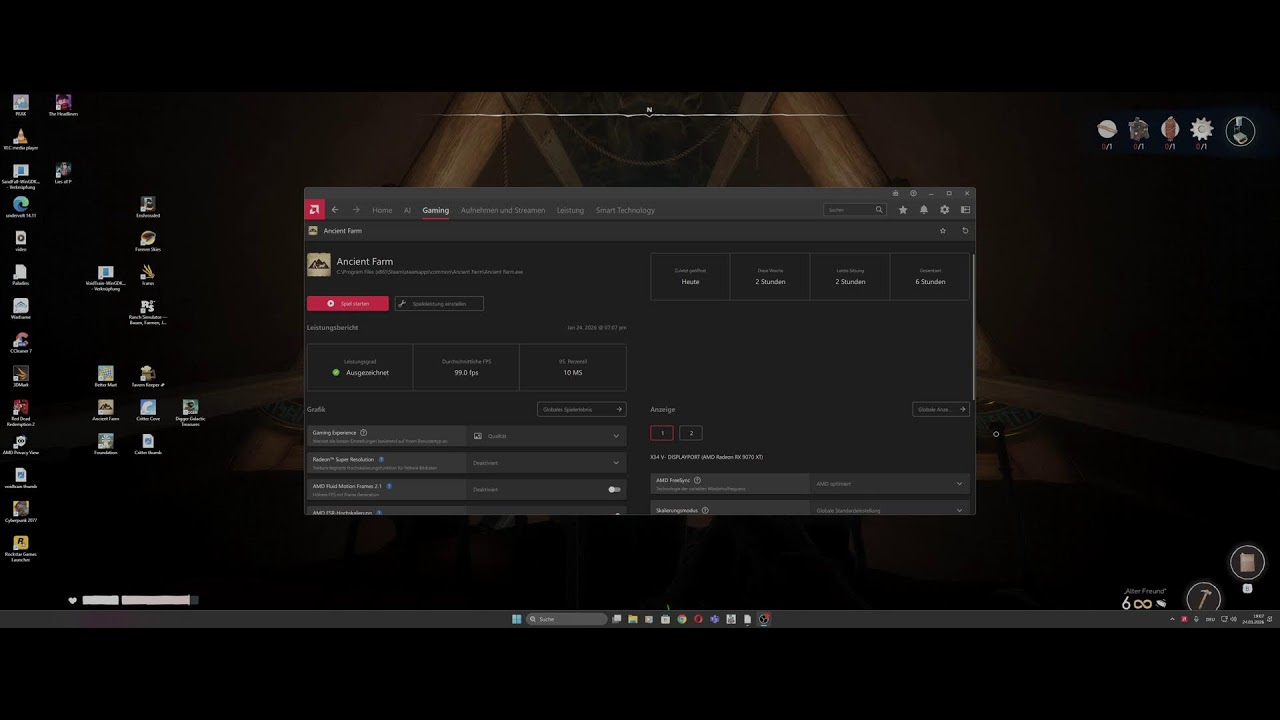Image resolution: width=1280 pixels, height=720 pixels.
Task: Select the Red Dead Redemption 2 desktop icon
Action: point(20,412)
